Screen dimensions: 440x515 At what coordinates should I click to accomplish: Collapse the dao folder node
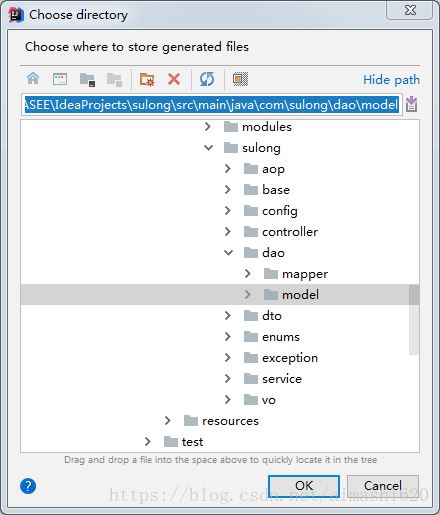[x=228, y=253]
